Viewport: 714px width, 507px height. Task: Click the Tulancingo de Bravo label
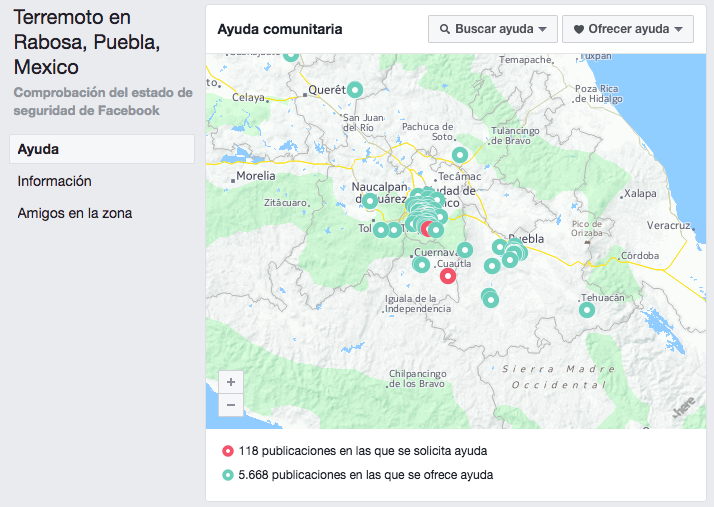click(x=515, y=136)
